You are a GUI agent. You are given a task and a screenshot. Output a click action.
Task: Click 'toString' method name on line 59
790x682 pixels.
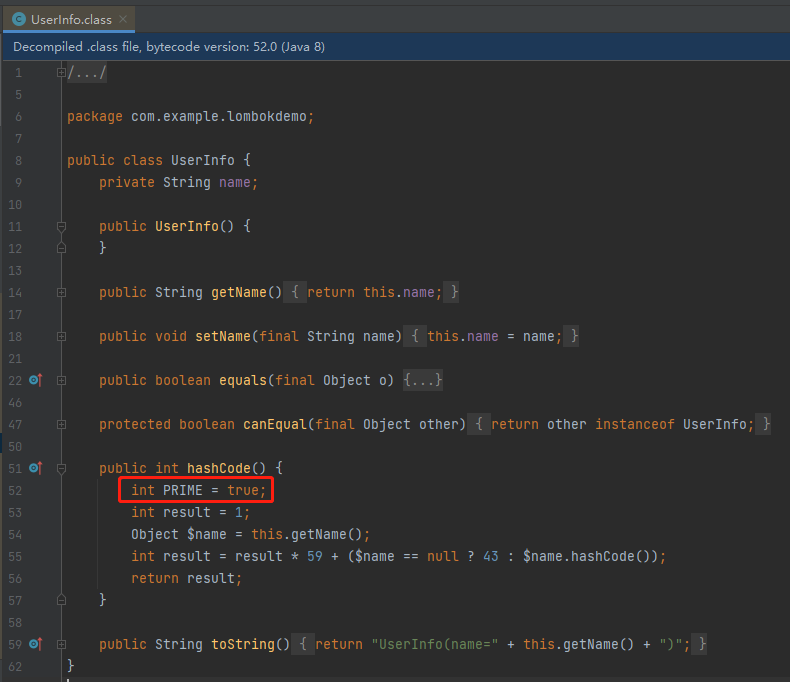[x=243, y=644]
